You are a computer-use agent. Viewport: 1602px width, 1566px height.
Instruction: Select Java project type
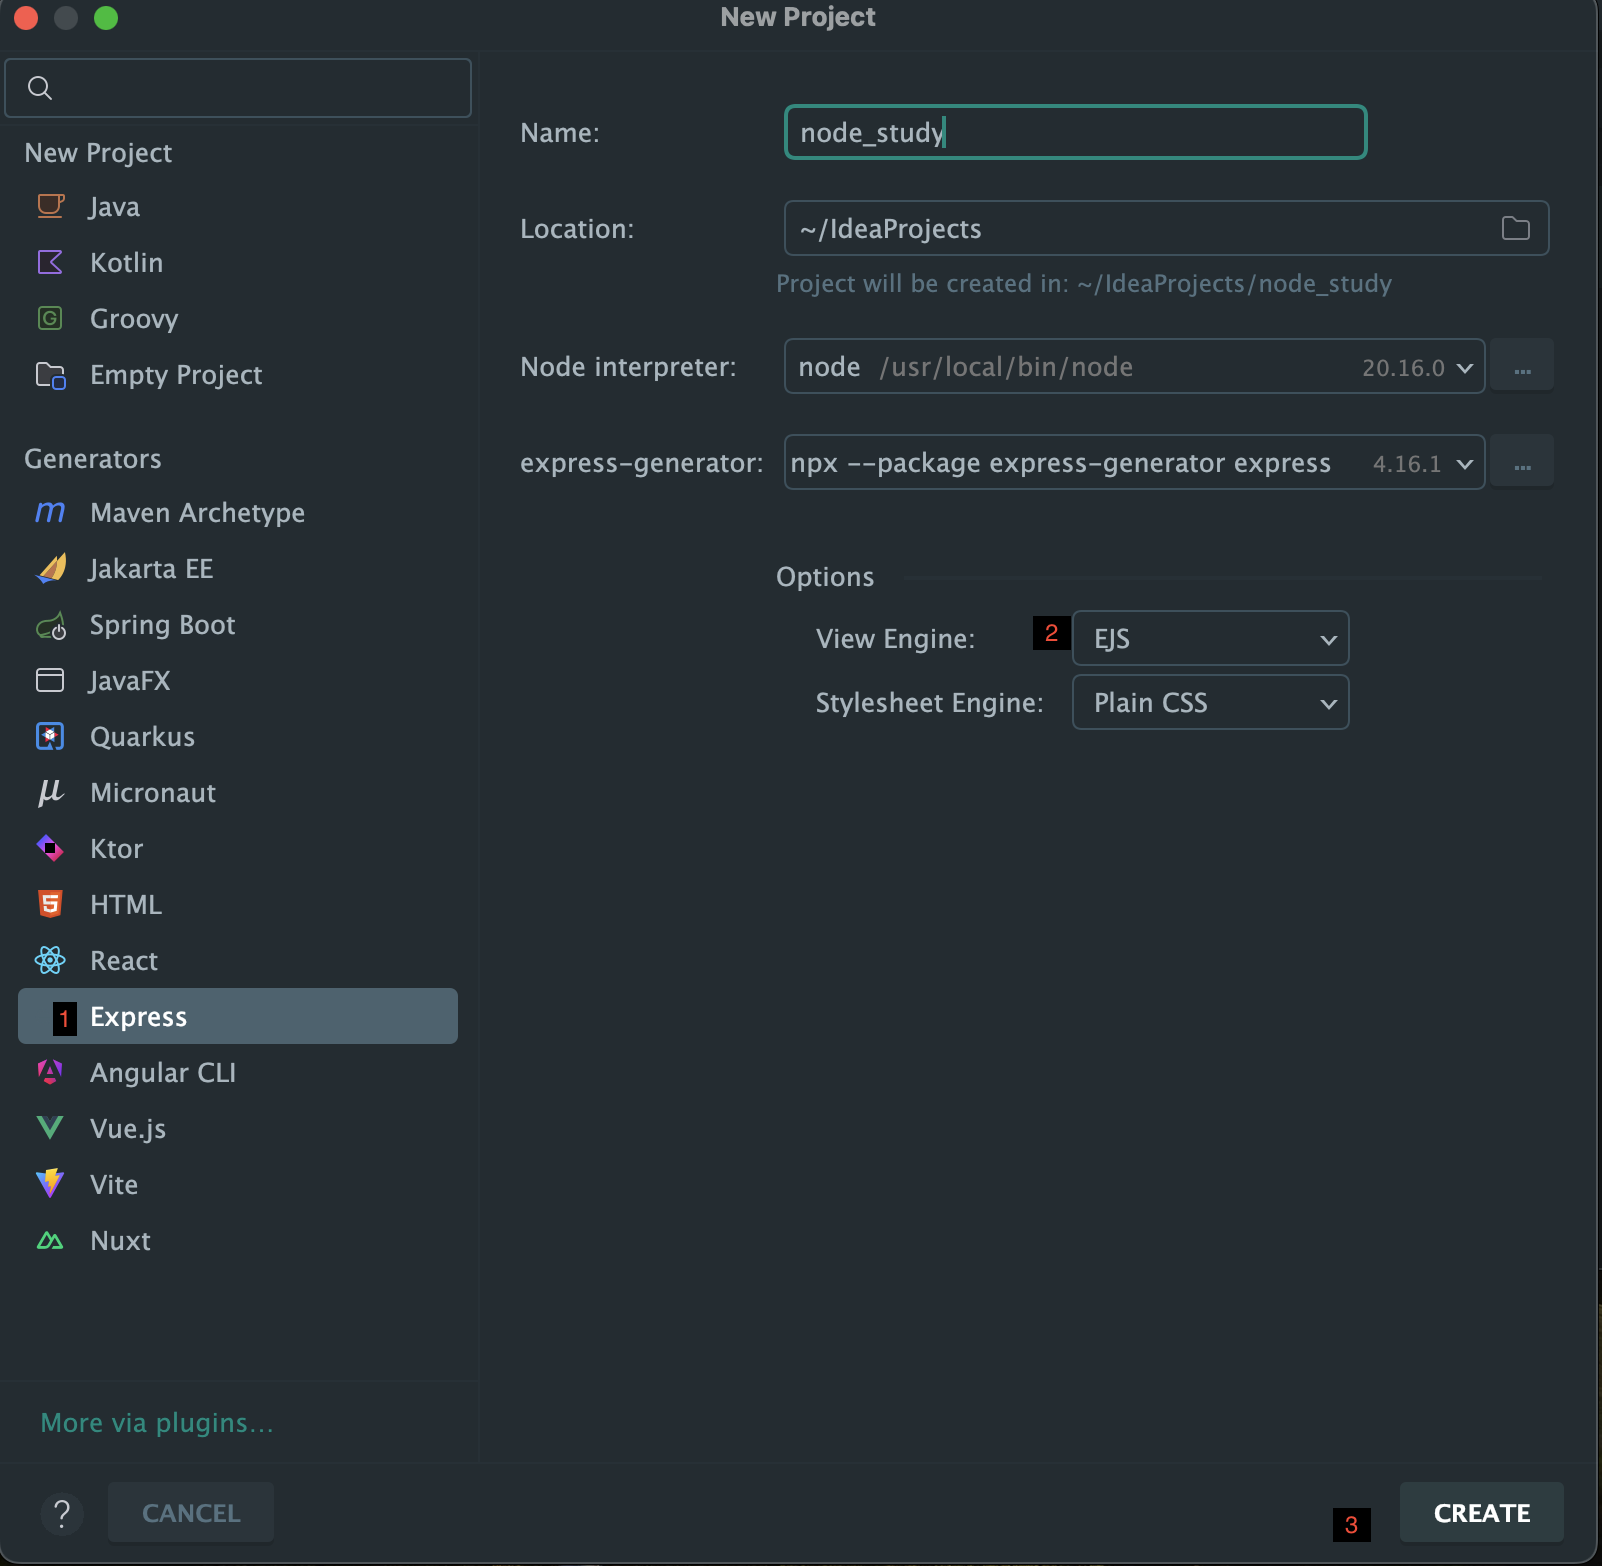[238, 206]
